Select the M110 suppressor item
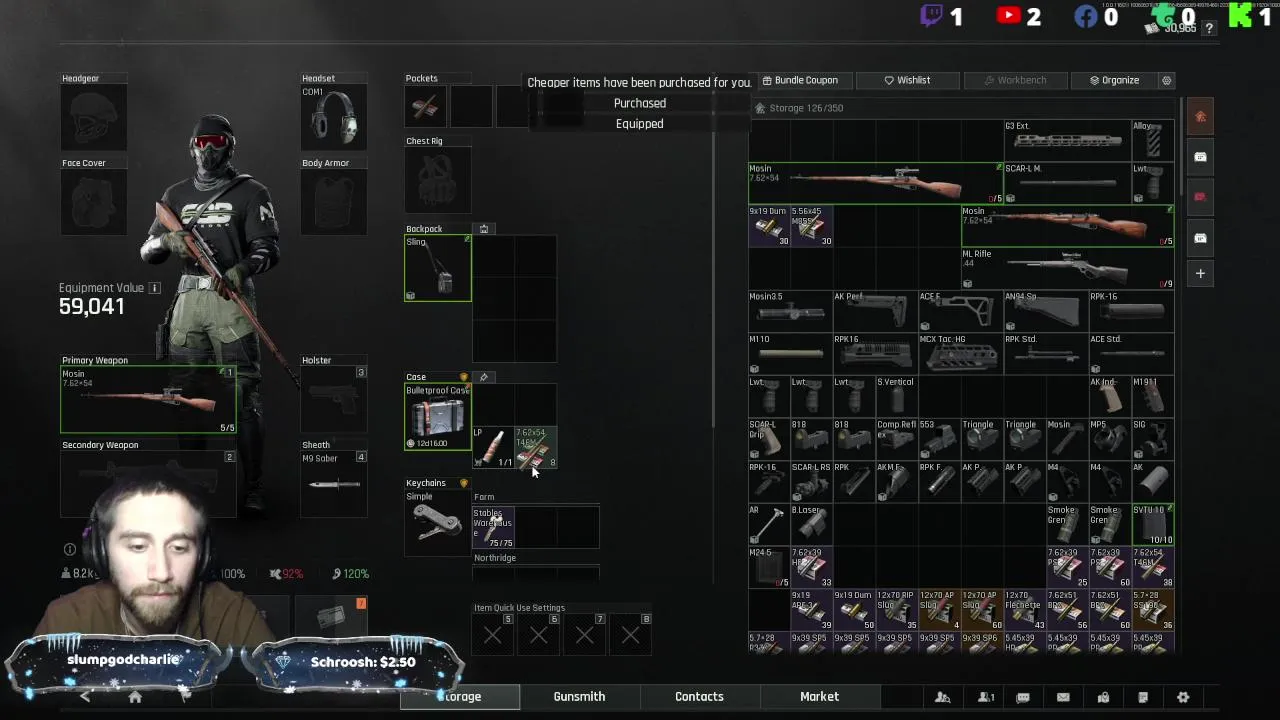Screen dimensions: 1280x720 click(x=790, y=354)
